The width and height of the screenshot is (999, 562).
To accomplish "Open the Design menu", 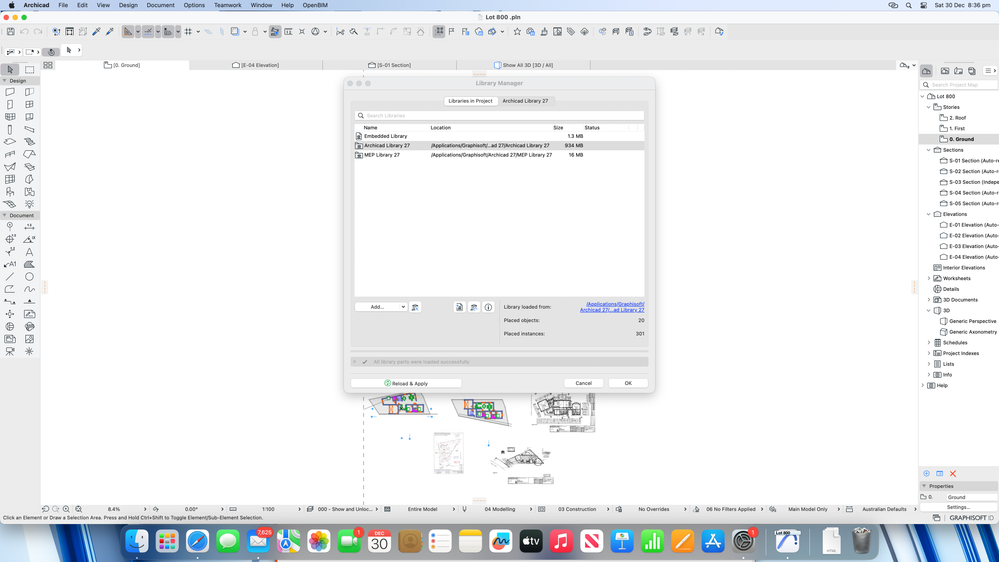I will click(x=128, y=5).
